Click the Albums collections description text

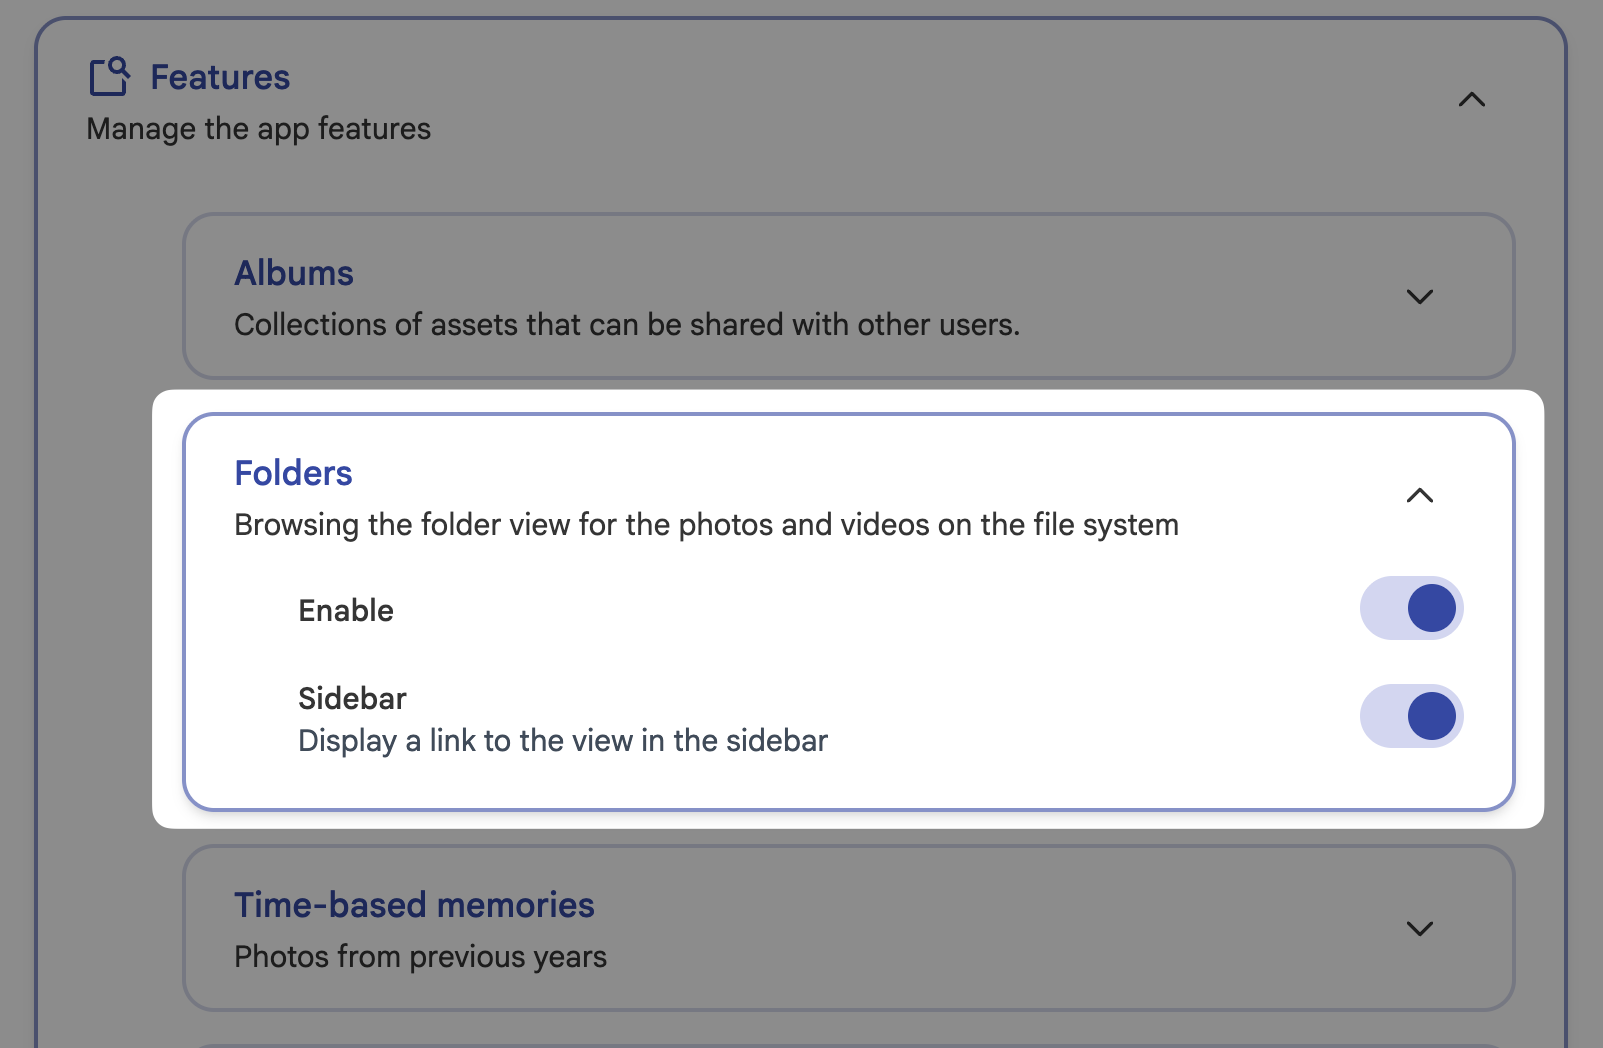coord(627,324)
